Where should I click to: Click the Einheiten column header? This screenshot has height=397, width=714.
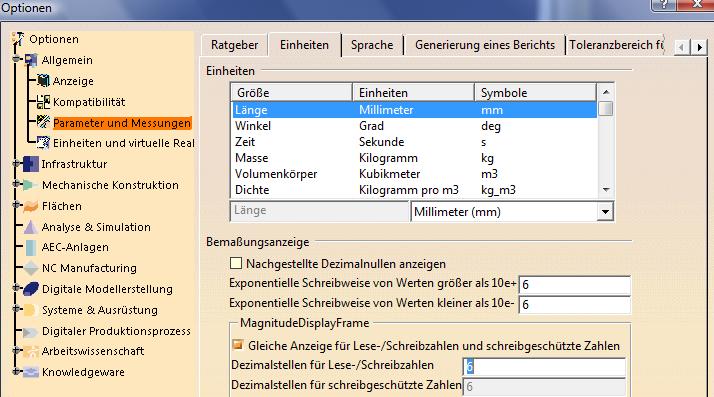[413, 92]
